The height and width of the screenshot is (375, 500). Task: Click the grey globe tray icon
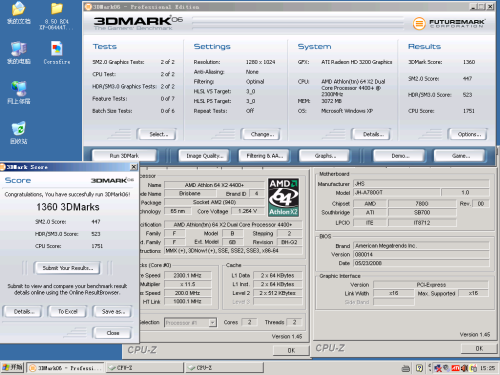[447, 368]
